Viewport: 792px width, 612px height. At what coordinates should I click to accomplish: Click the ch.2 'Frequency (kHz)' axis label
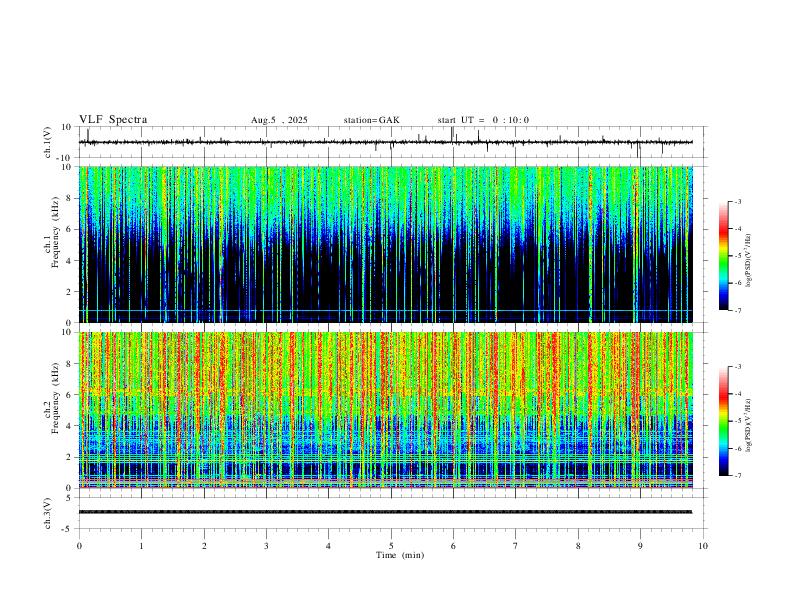click(x=55, y=398)
